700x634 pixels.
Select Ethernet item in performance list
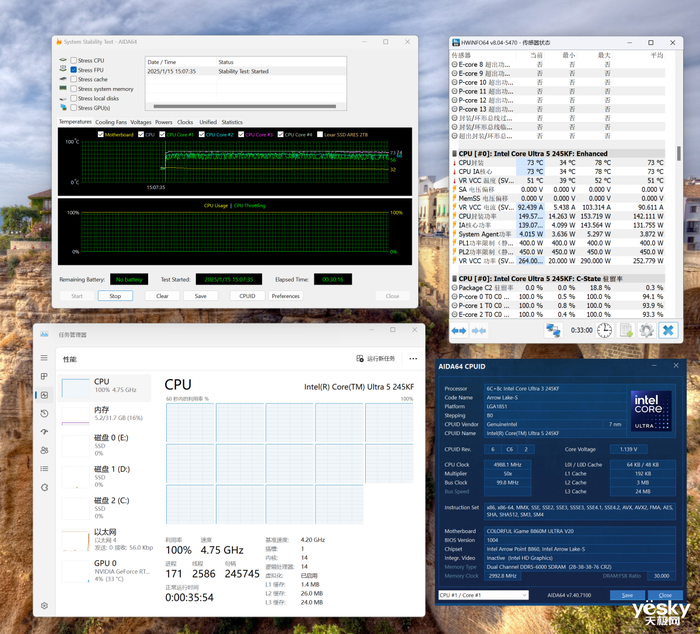pos(105,539)
